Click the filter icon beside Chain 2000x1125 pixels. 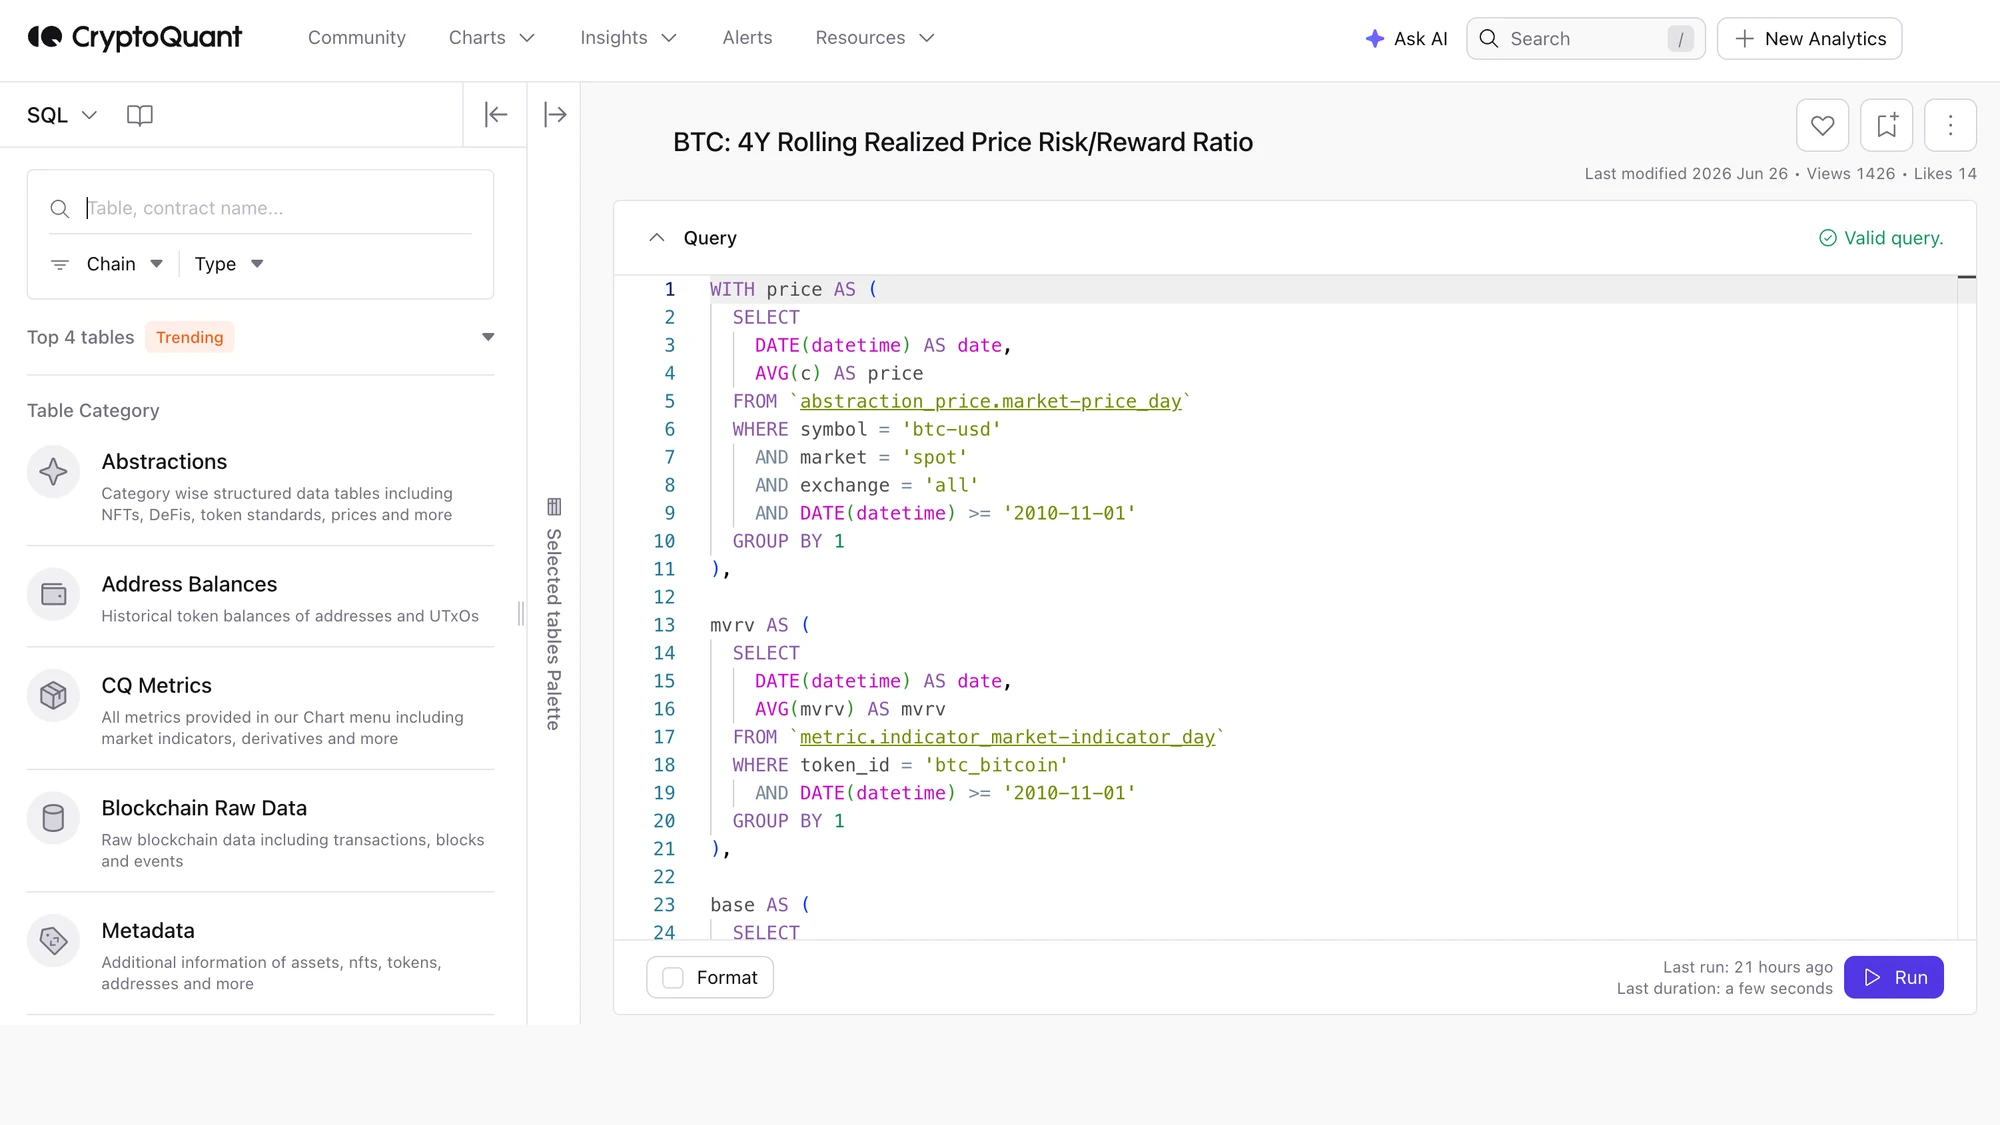click(60, 264)
